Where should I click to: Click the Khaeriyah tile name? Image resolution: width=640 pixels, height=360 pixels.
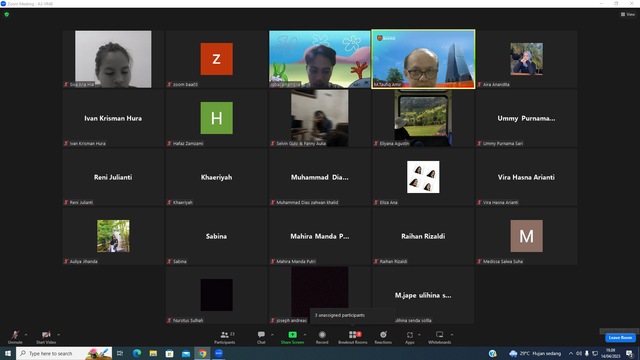(x=216, y=177)
